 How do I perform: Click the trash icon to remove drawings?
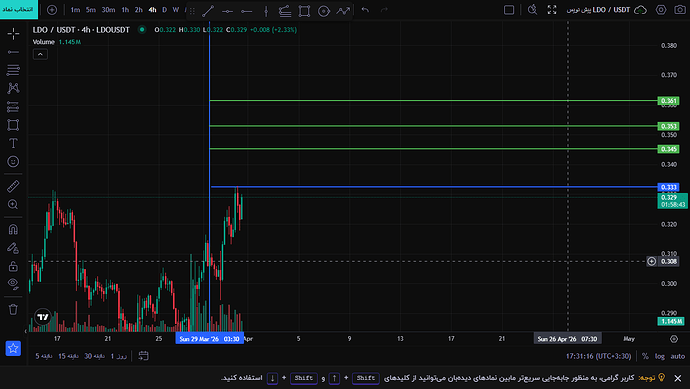[x=13, y=309]
